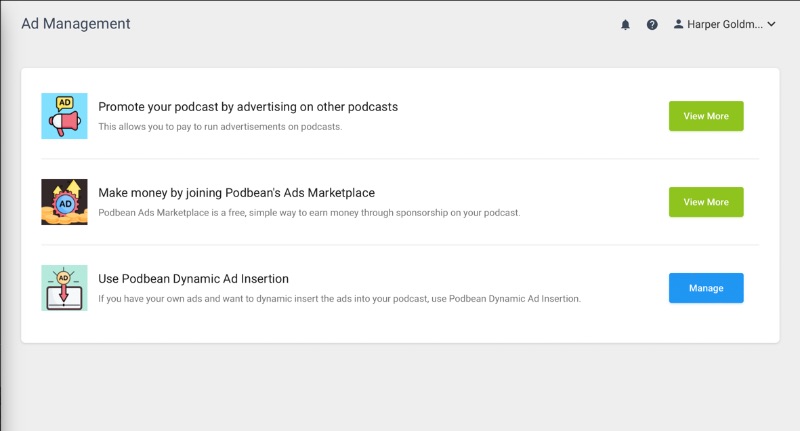The image size is (800, 431).
Task: Click the Ad Management page title
Action: (x=76, y=23)
